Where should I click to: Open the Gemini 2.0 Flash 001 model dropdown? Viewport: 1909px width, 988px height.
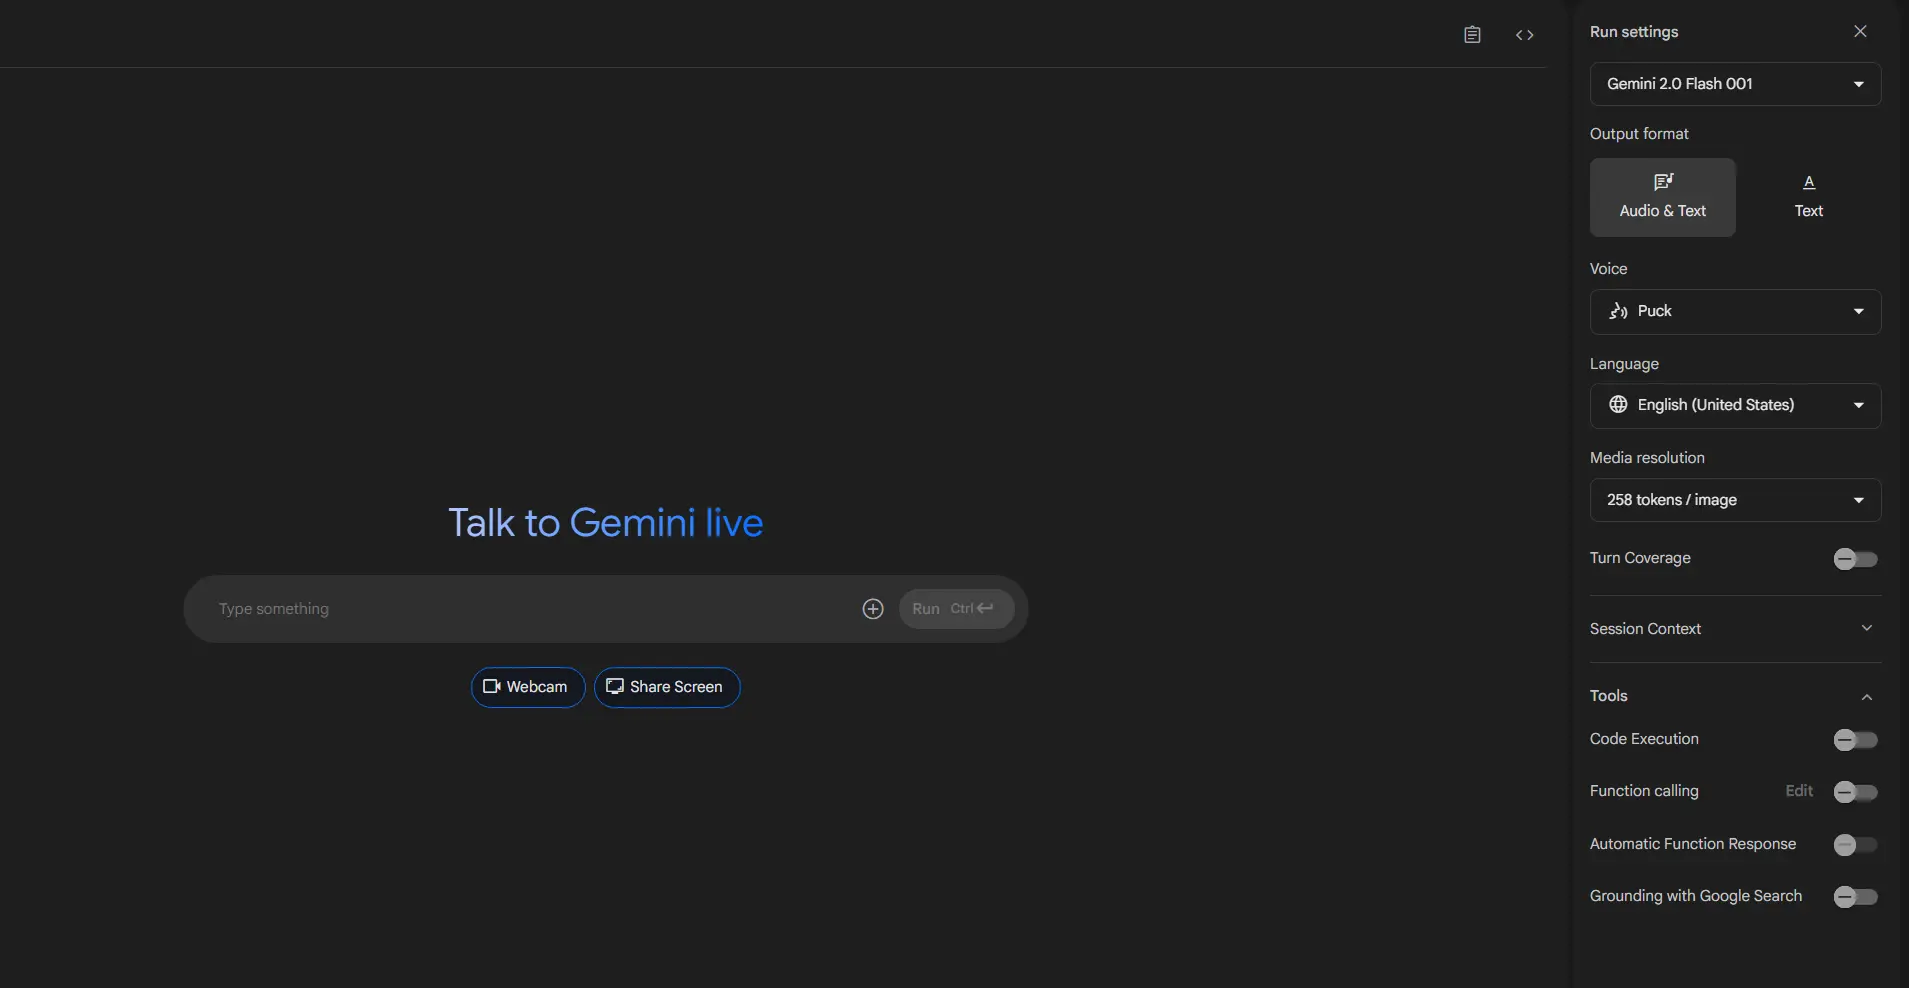(1735, 84)
